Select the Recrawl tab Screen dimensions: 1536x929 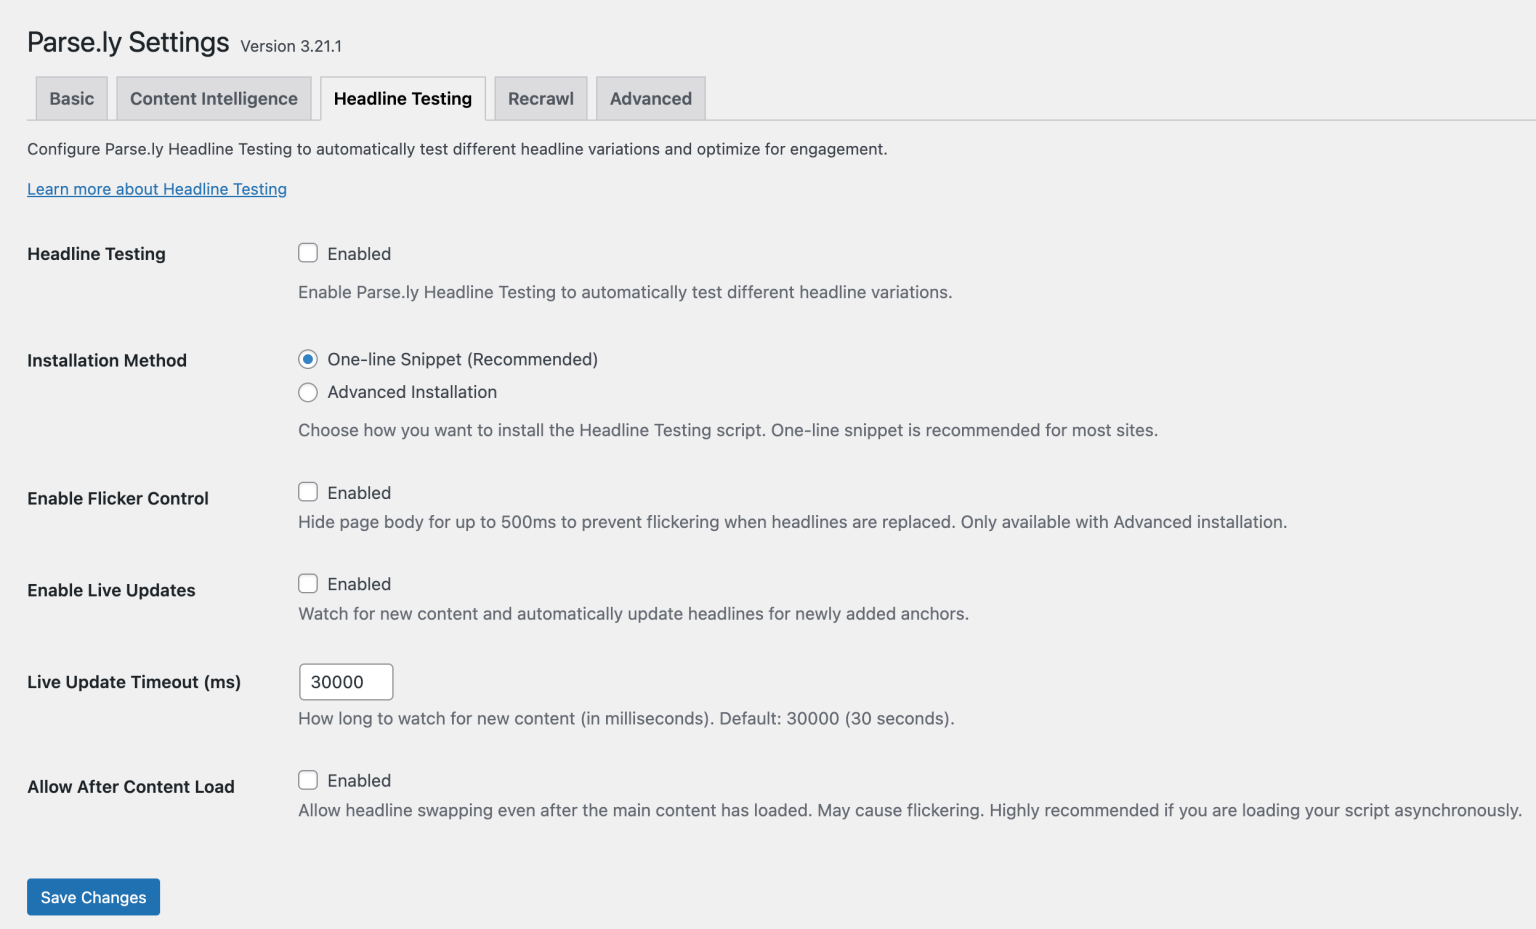click(540, 98)
